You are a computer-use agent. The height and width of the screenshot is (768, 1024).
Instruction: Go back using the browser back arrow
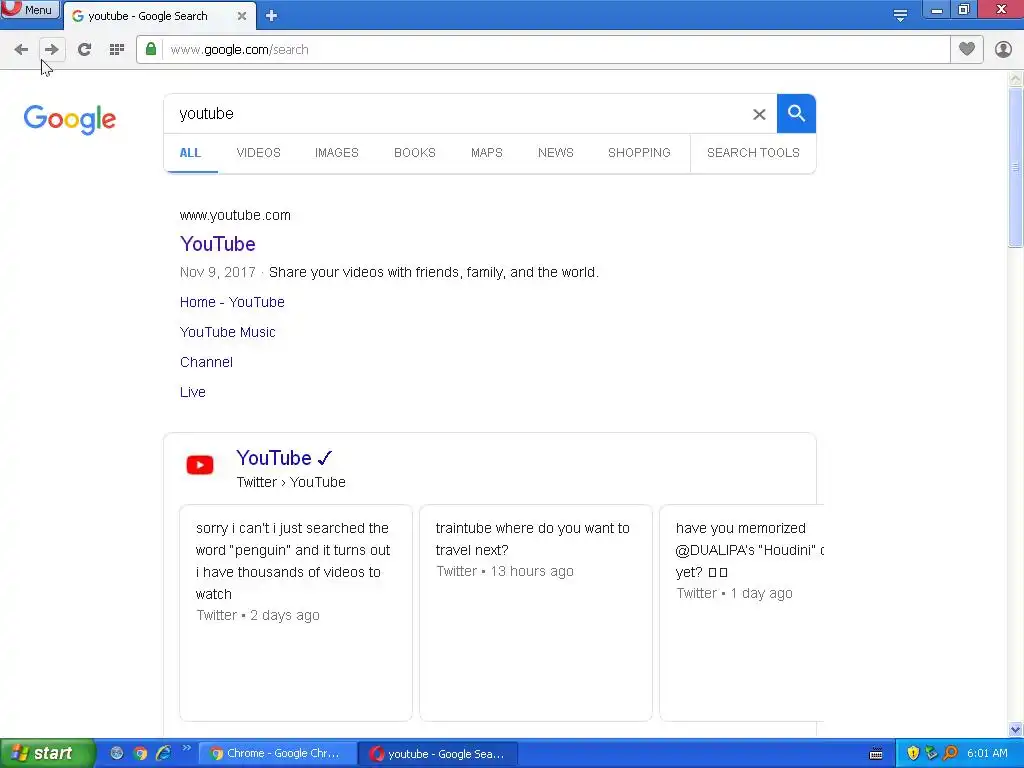(21, 50)
